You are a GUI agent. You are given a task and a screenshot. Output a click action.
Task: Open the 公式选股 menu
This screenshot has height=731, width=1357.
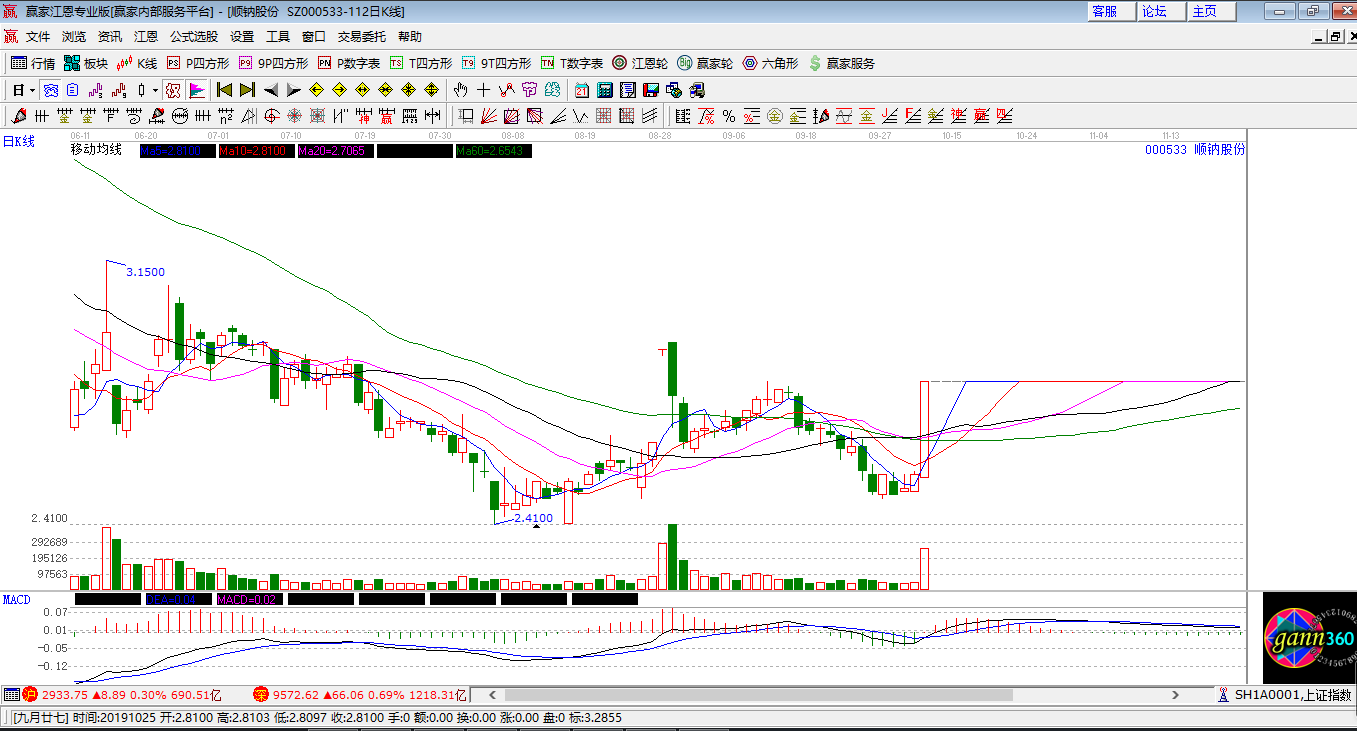click(194, 37)
